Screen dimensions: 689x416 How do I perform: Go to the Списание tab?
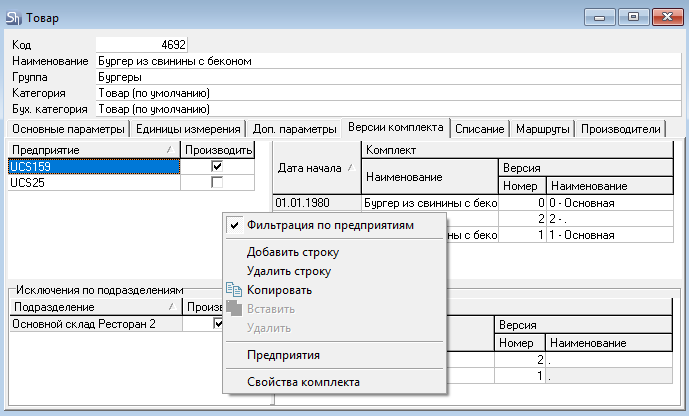[x=479, y=129]
